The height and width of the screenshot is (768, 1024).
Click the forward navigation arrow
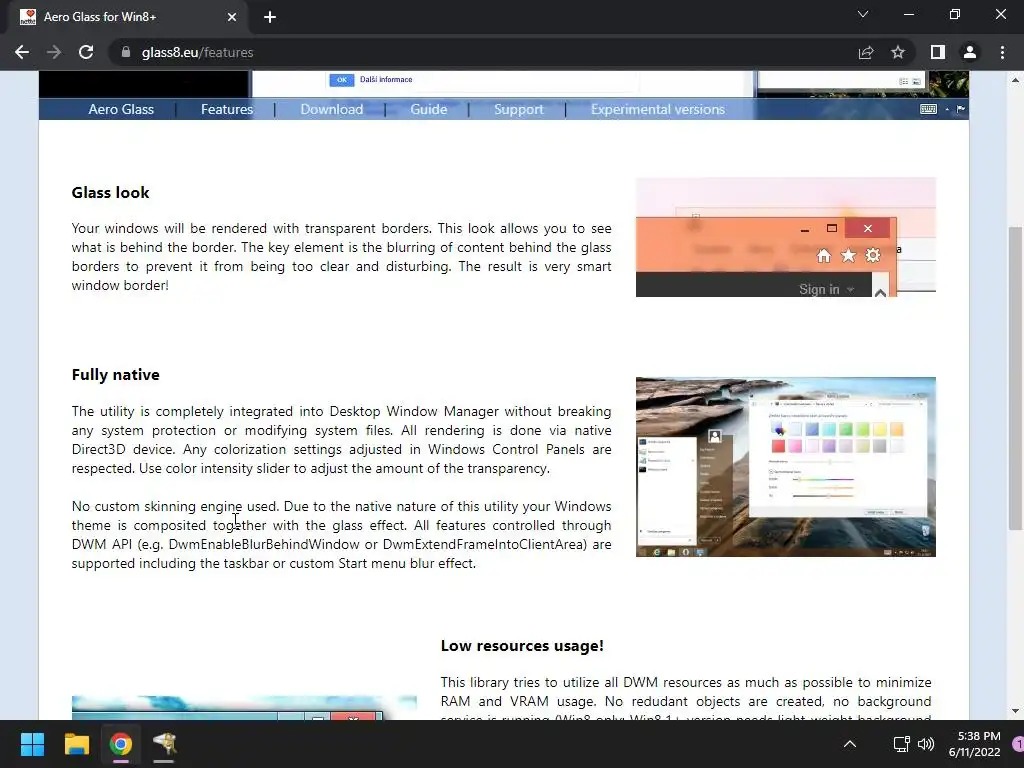pos(54,52)
